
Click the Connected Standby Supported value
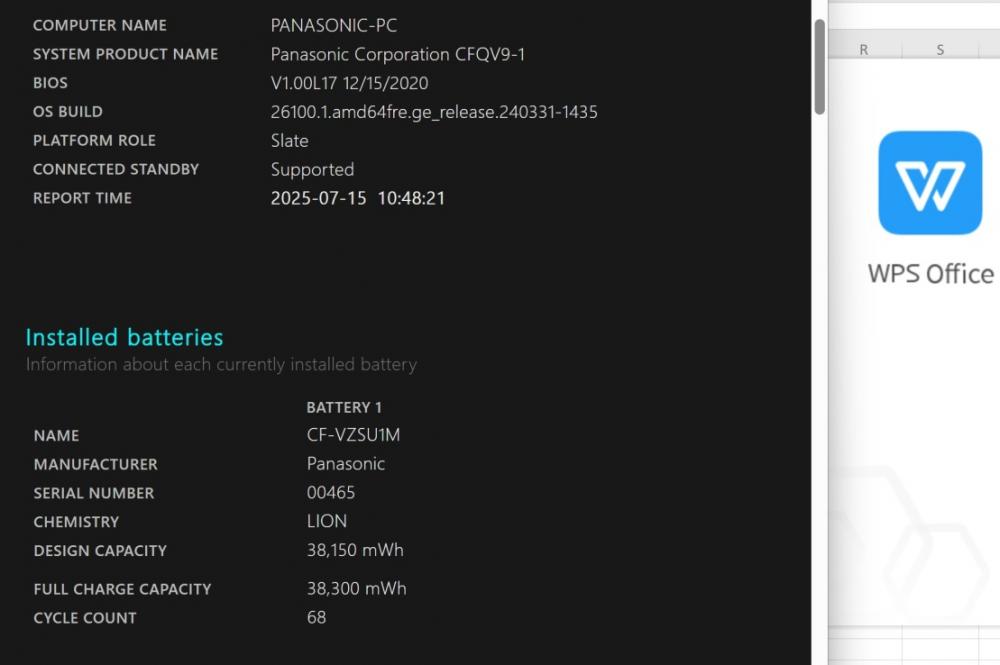pyautogui.click(x=312, y=170)
